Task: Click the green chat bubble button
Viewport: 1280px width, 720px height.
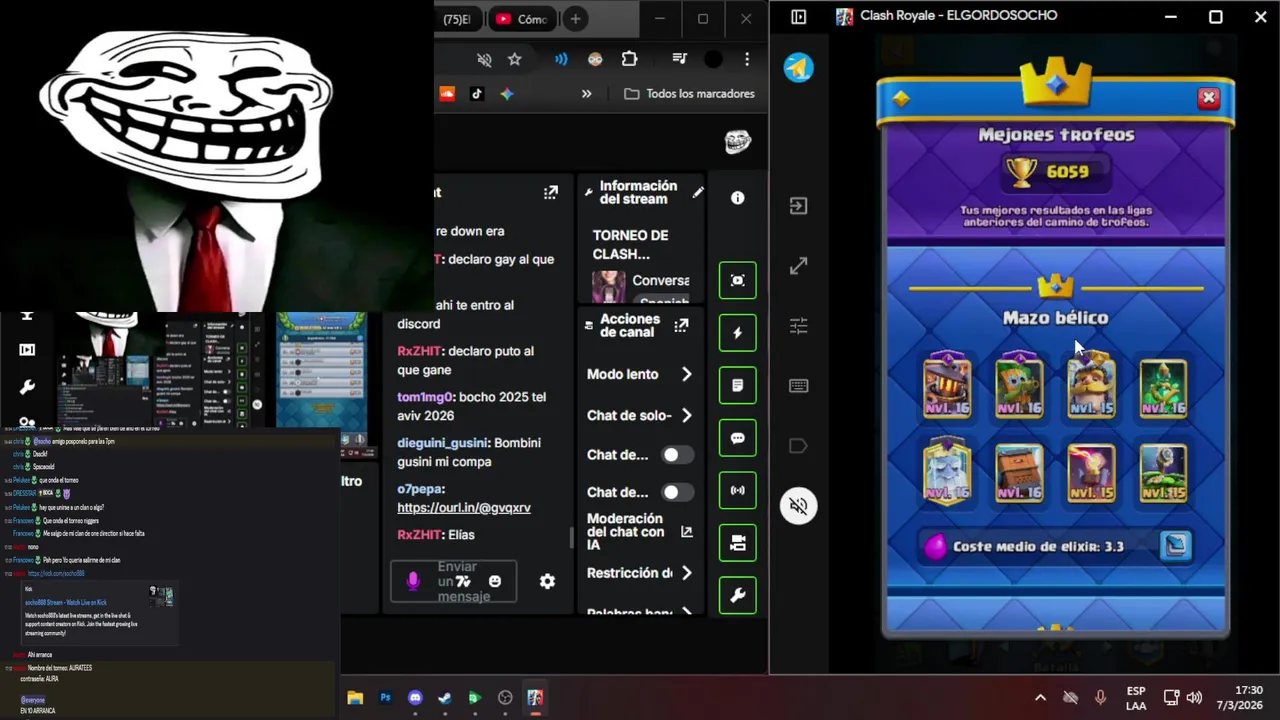Action: pos(738,438)
